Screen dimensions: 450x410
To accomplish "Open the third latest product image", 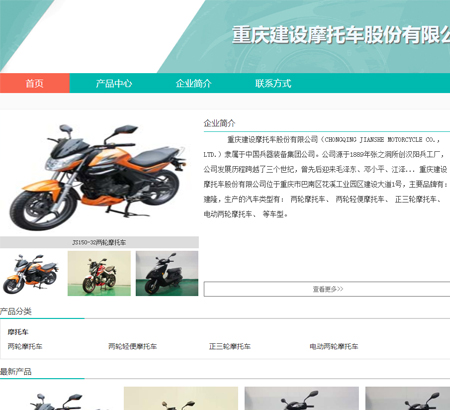I will click(x=302, y=398).
